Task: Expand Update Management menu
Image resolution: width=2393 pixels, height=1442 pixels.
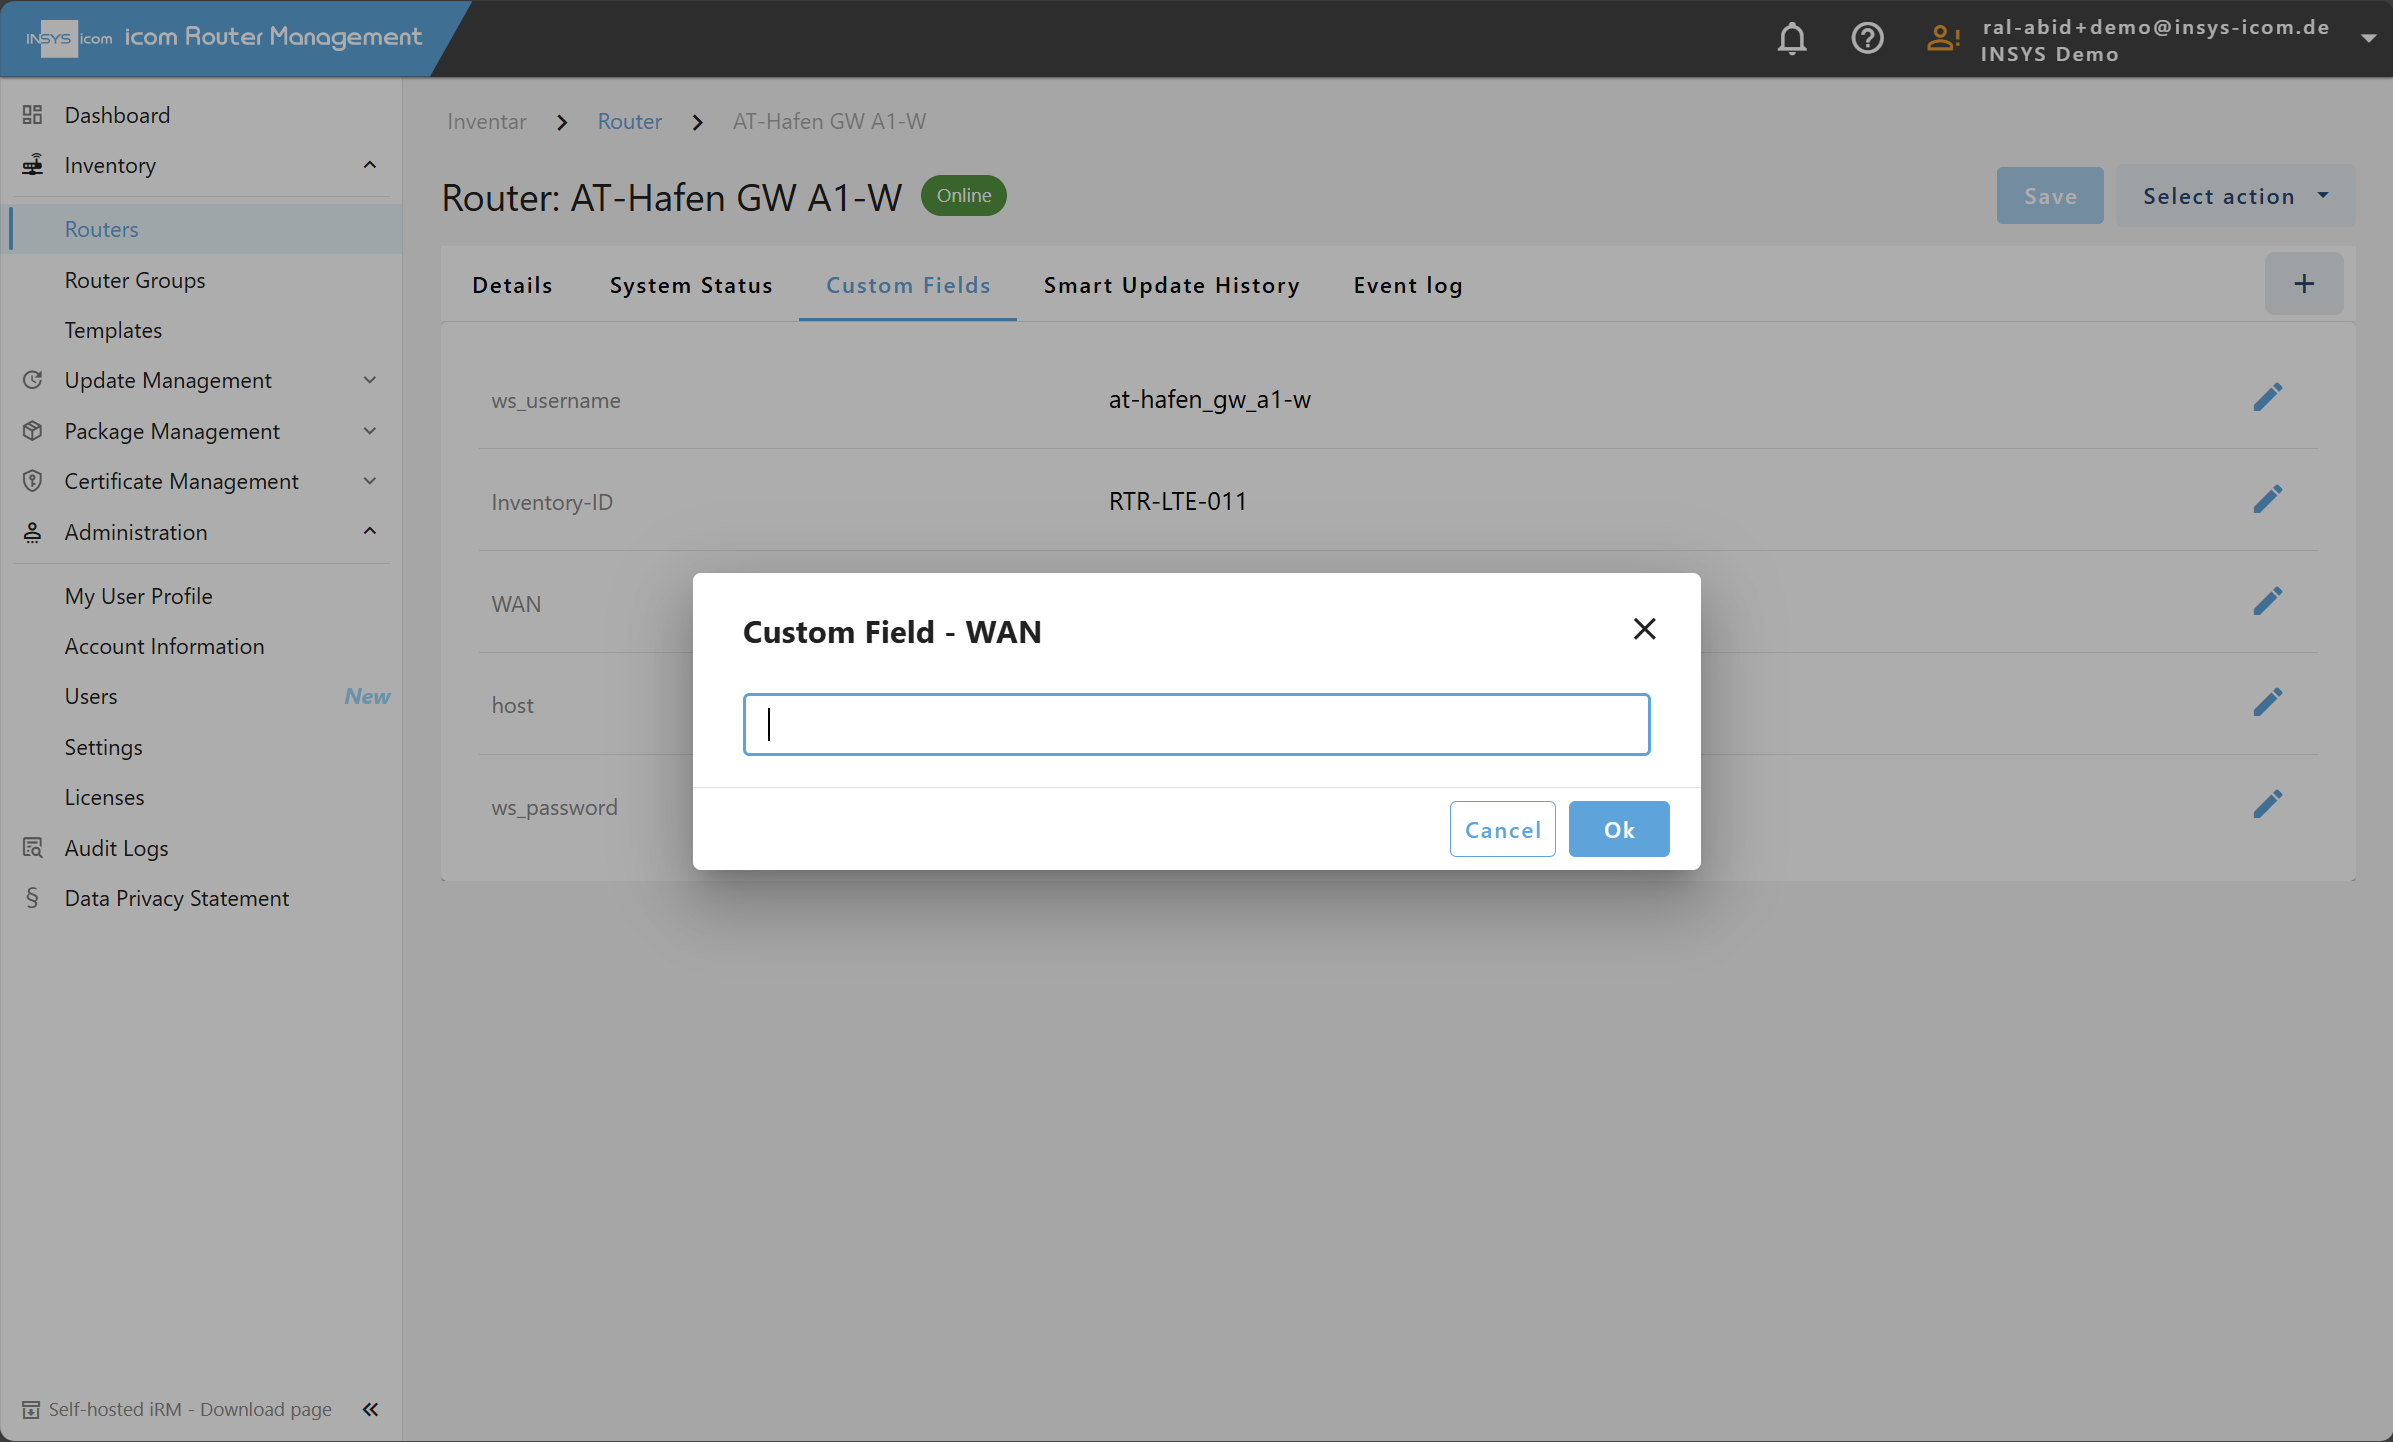Action: pos(369,380)
